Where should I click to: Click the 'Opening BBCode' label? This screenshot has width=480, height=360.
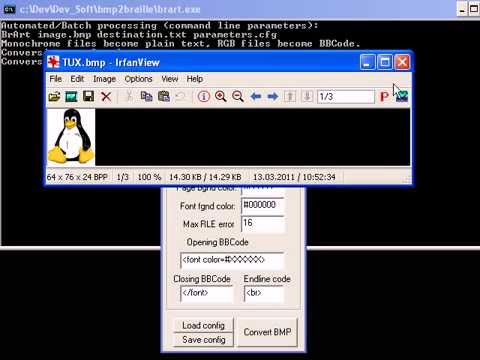[217, 242]
